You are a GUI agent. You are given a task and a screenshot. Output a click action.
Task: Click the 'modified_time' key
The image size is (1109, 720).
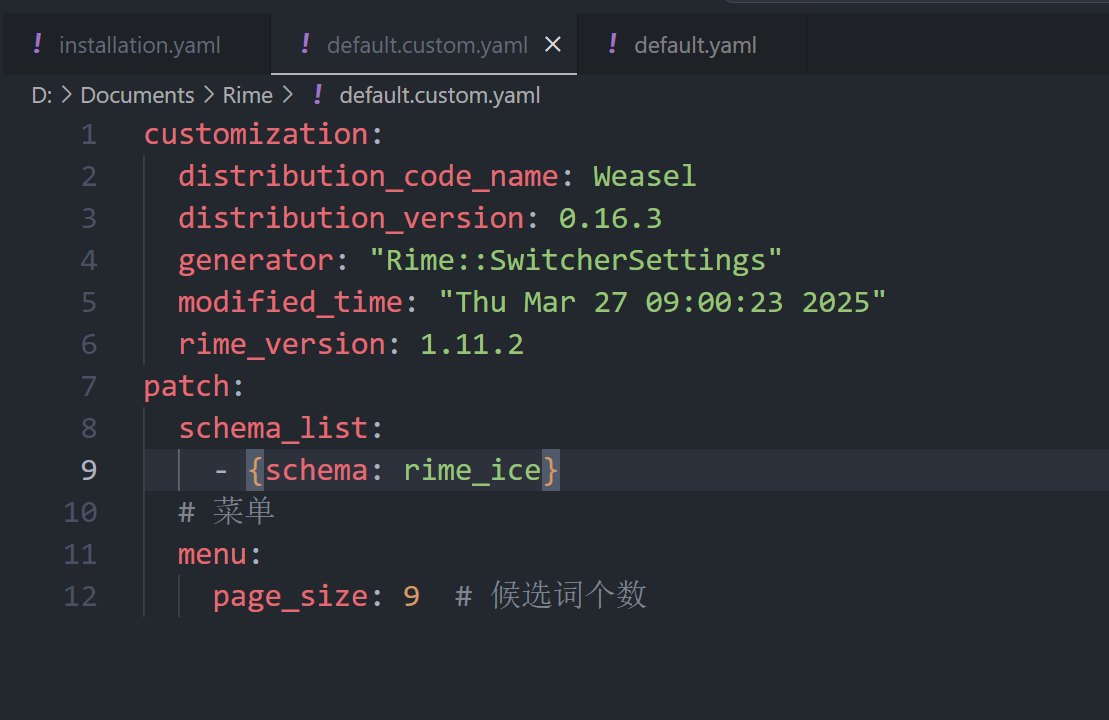tap(291, 302)
